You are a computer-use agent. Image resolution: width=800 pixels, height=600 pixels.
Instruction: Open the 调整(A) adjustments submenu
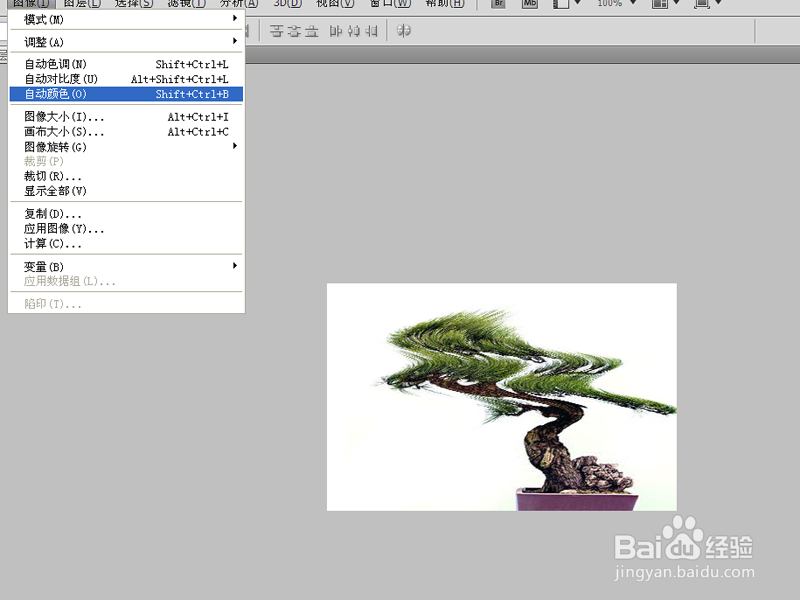tap(126, 42)
